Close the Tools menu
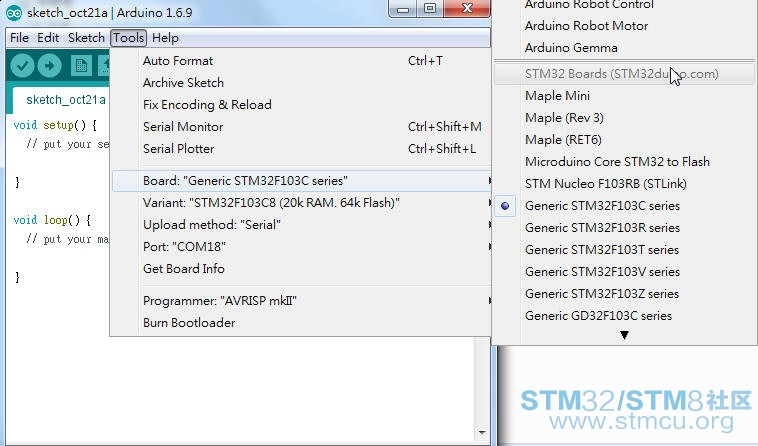The height and width of the screenshot is (446, 758). pyautogui.click(x=128, y=38)
